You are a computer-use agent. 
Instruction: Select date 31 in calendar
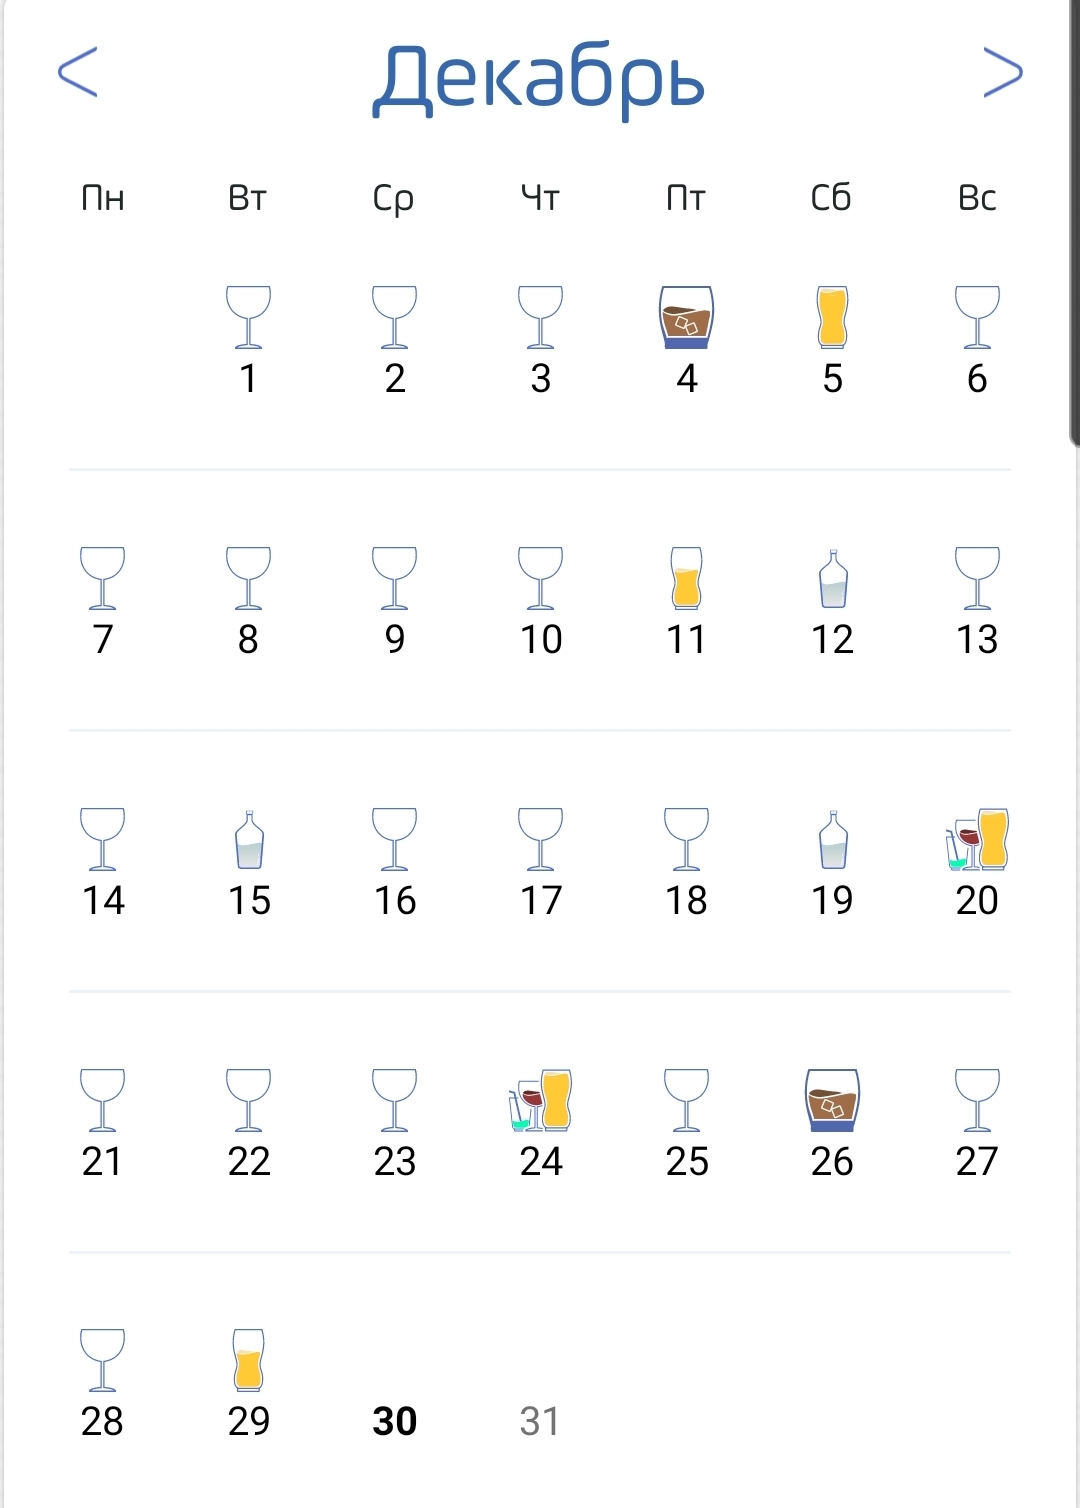click(540, 1420)
